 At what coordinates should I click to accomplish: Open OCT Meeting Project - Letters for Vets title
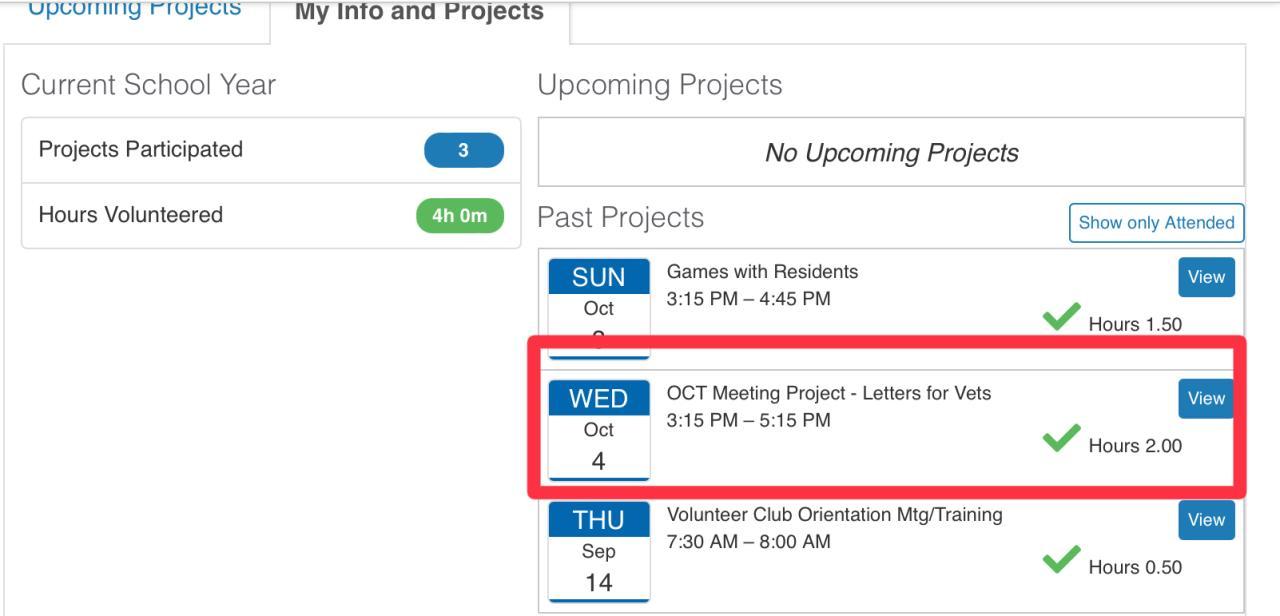point(828,393)
